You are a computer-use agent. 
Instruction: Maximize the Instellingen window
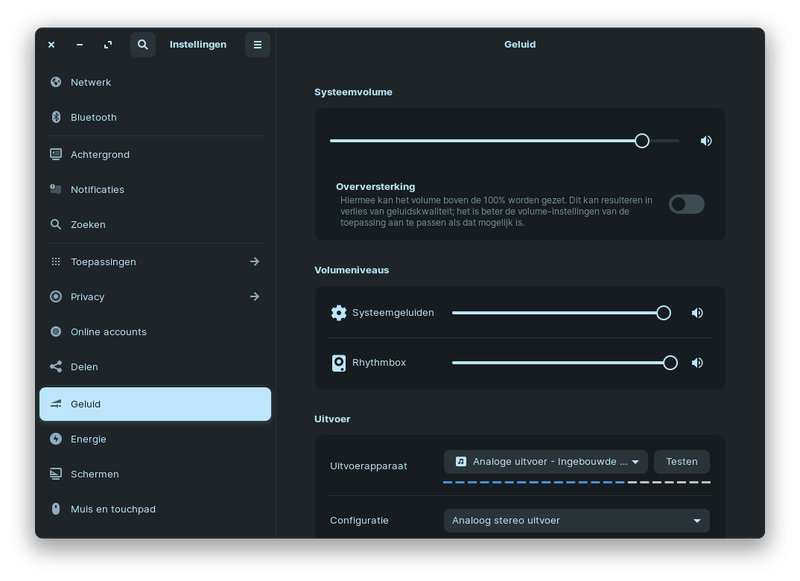(108, 45)
